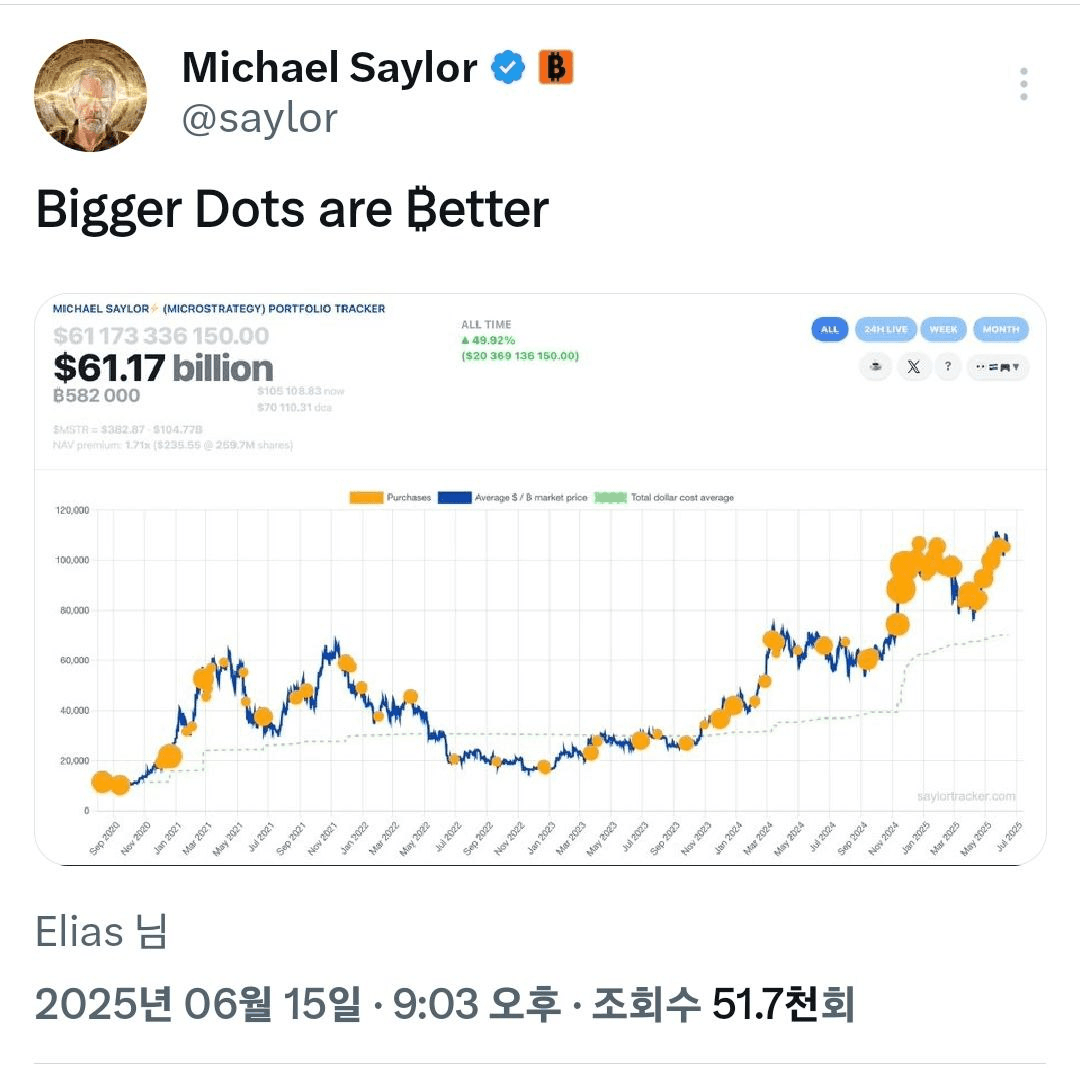Toggle the orange Purchases legend swatch
The image size is (1080, 1068).
366,497
